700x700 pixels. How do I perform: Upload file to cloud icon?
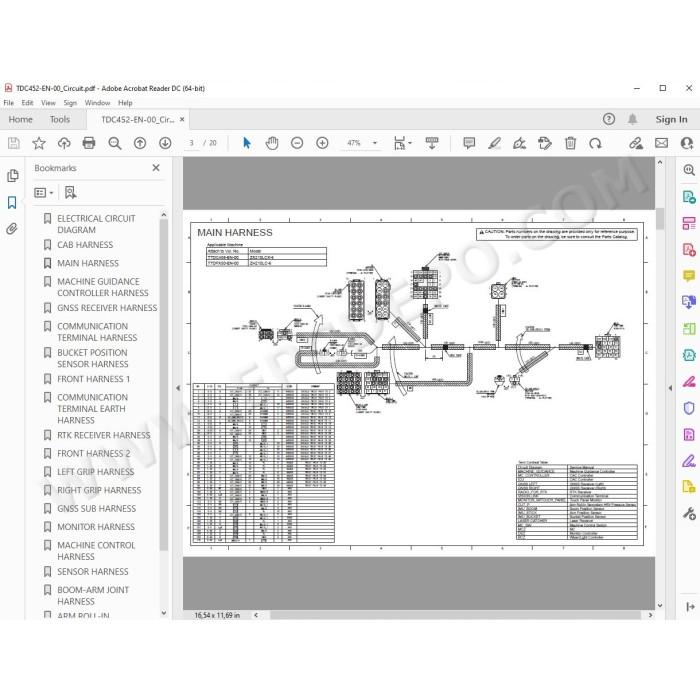point(64,143)
